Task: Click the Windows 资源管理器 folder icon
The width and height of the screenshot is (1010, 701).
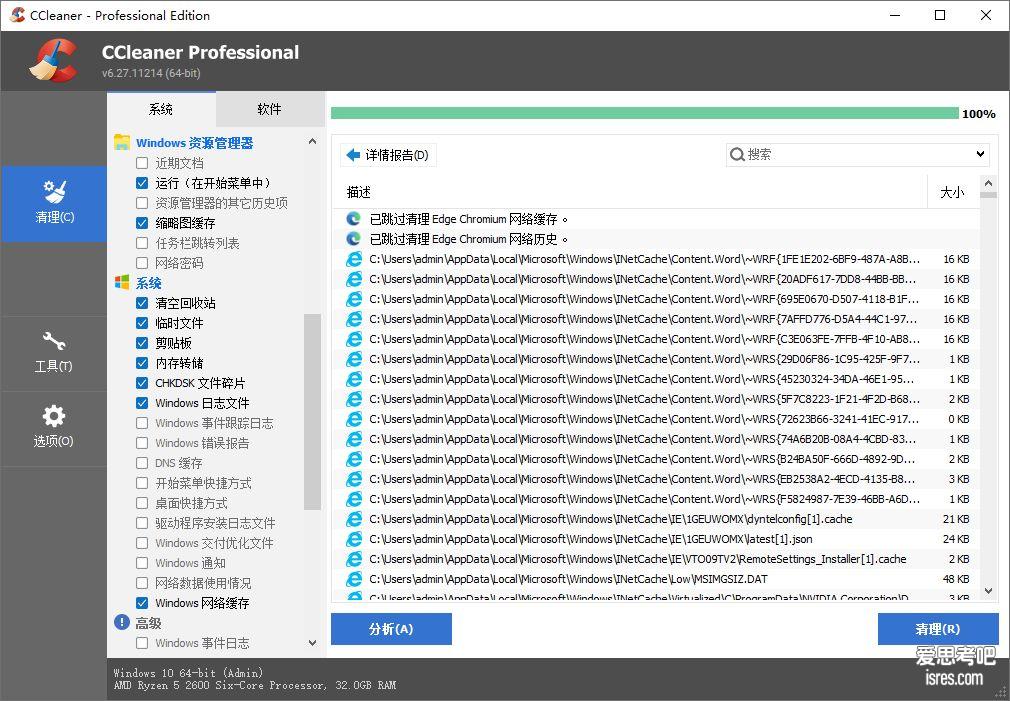Action: click(x=122, y=142)
